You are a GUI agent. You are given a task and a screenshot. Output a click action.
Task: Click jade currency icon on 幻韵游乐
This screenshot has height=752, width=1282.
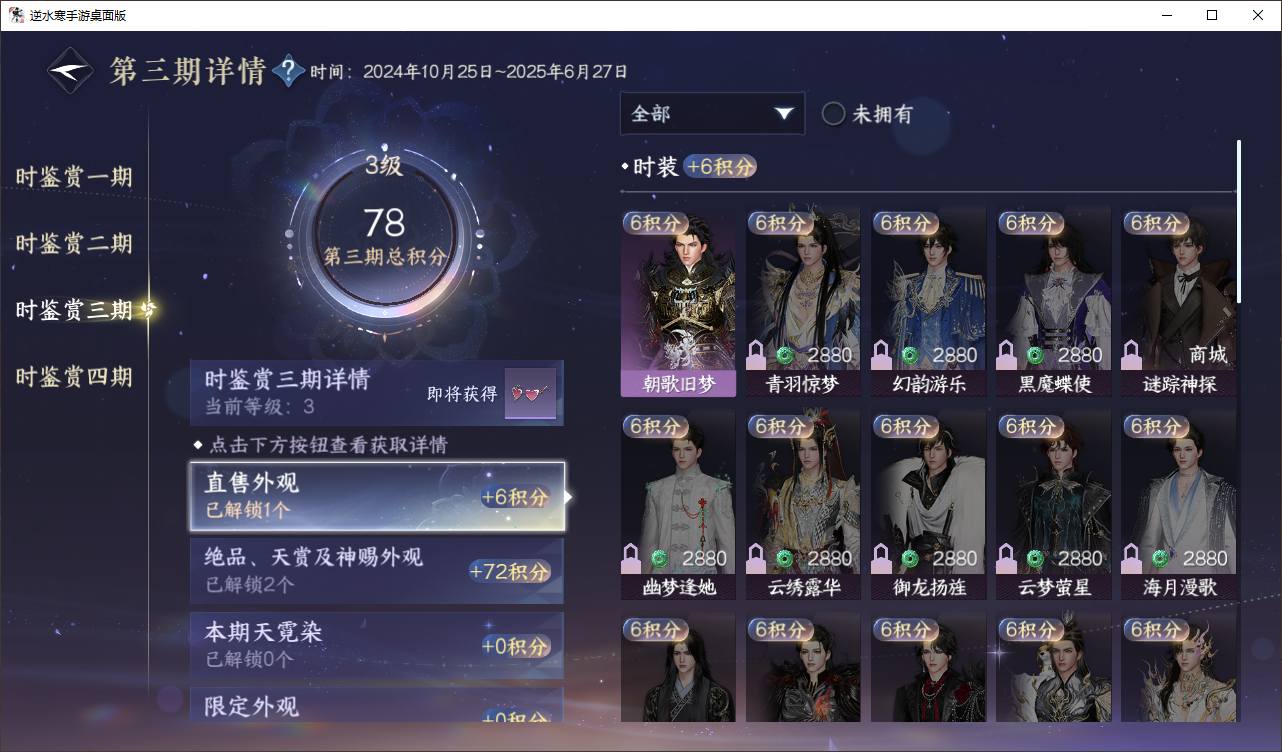[x=910, y=355]
